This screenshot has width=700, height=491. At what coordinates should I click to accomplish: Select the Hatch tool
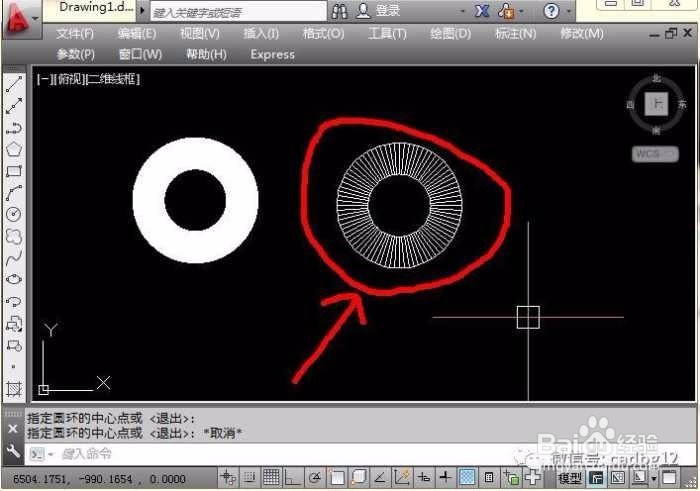coord(14,389)
